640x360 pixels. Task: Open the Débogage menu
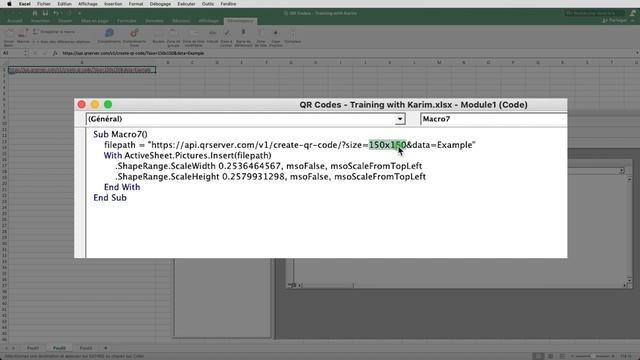pyautogui.click(x=160, y=4)
